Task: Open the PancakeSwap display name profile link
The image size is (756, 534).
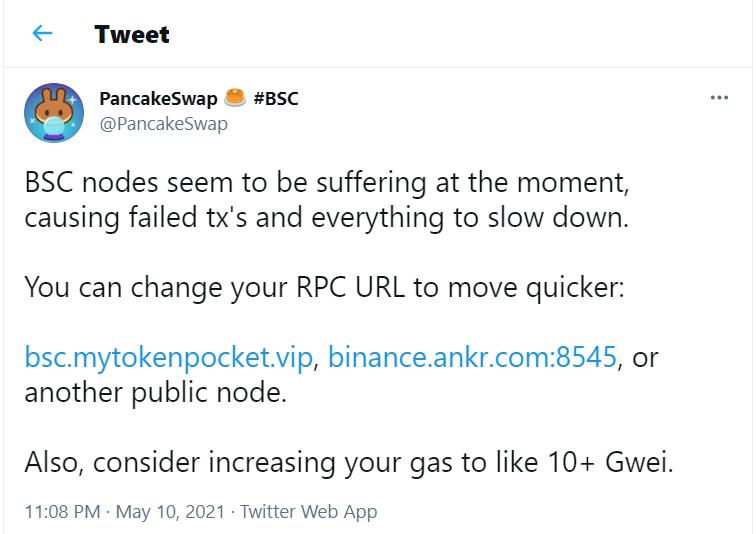Action: tap(158, 98)
